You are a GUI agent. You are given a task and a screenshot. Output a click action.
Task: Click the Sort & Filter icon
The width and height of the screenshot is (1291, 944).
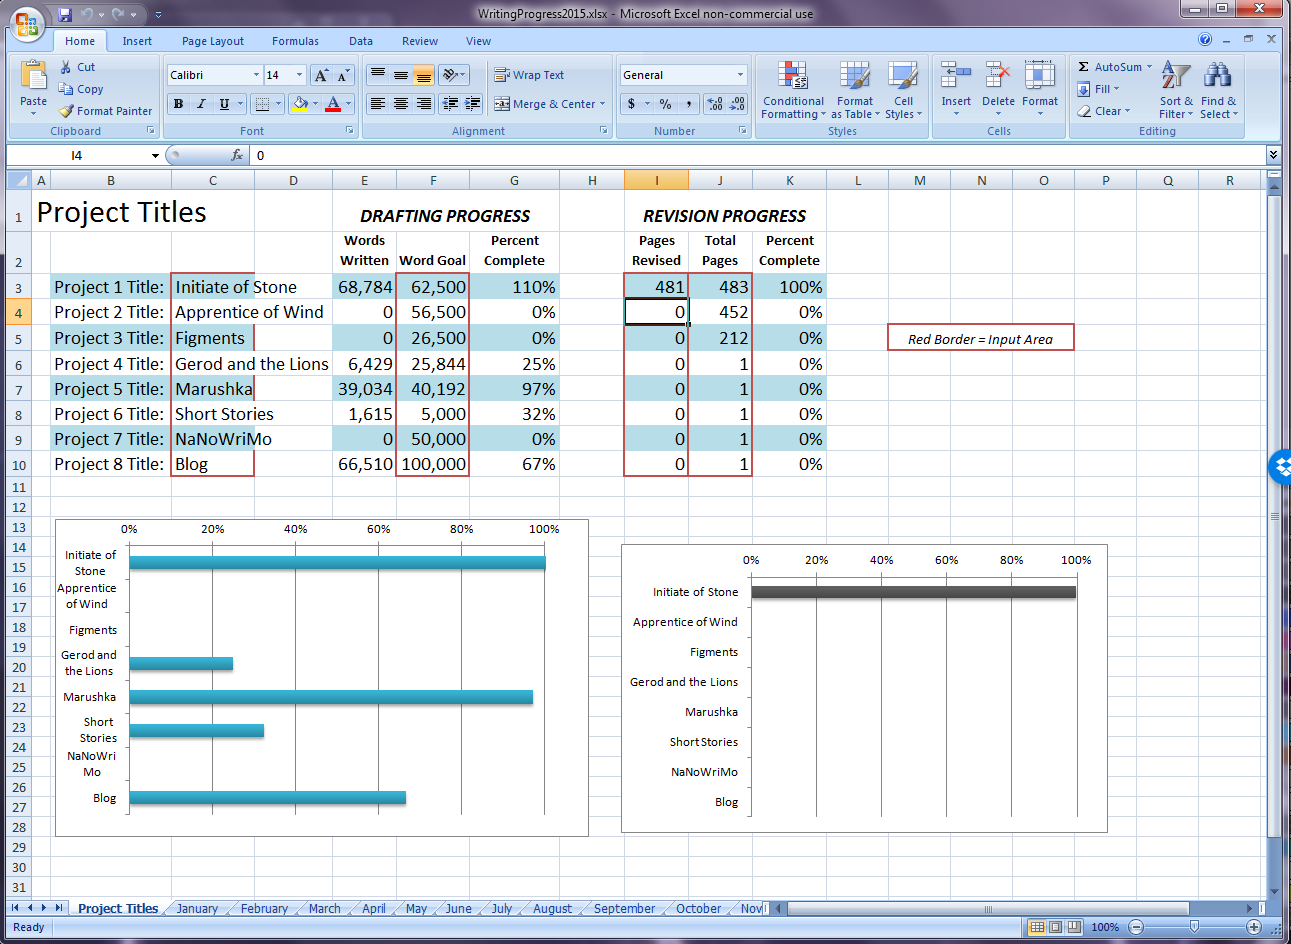(1176, 90)
